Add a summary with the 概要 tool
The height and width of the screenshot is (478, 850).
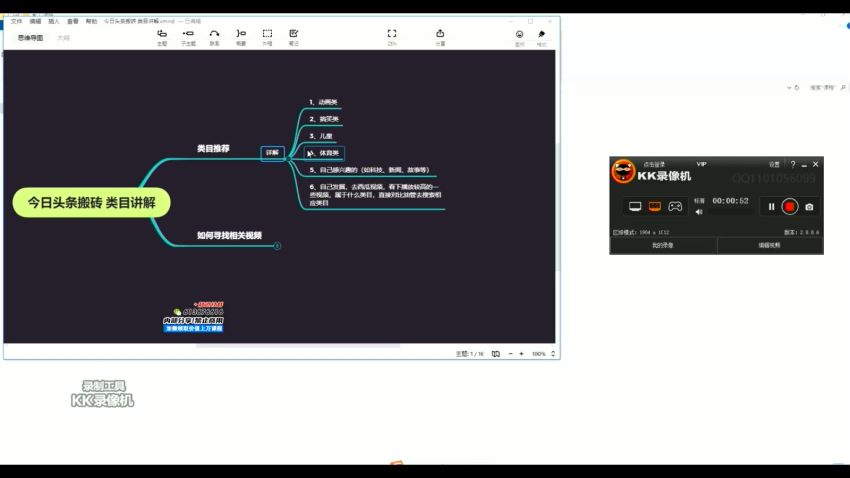pyautogui.click(x=241, y=37)
